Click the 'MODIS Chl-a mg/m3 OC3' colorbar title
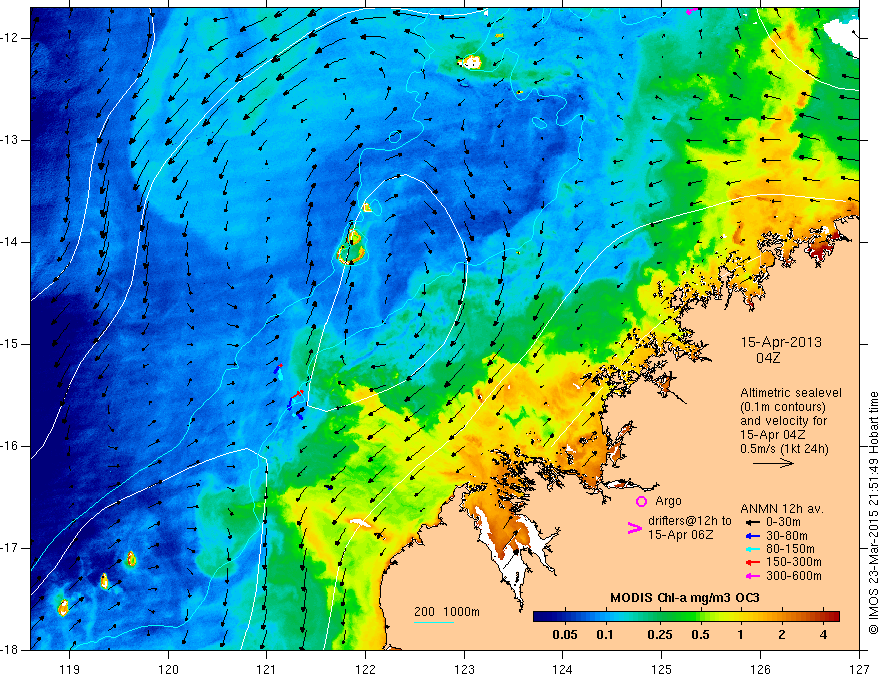 (685, 598)
